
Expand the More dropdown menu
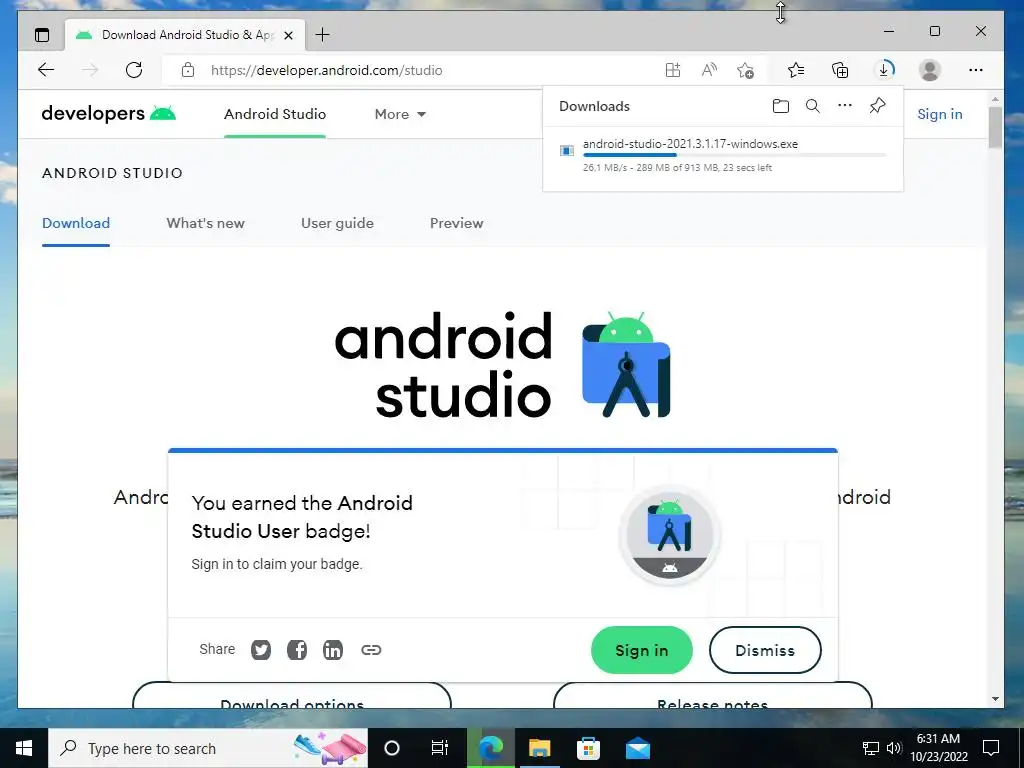click(400, 114)
